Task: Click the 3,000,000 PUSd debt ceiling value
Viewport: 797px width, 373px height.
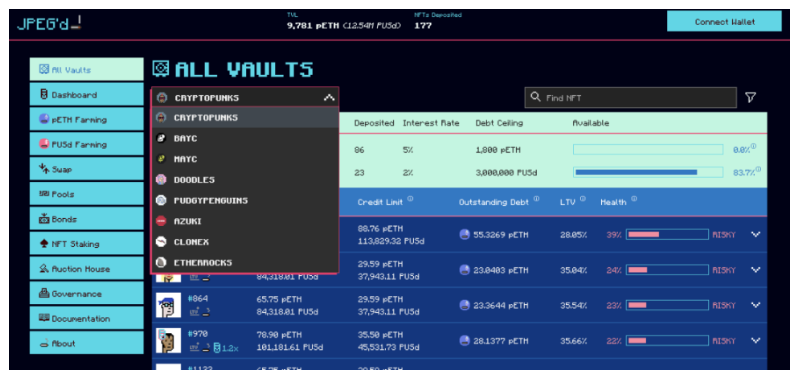Action: click(507, 172)
